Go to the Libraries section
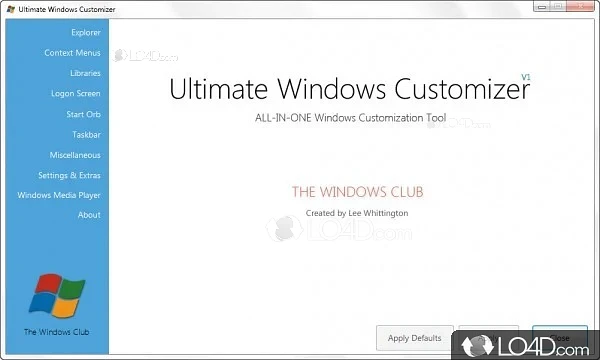600x360 pixels. pos(85,73)
